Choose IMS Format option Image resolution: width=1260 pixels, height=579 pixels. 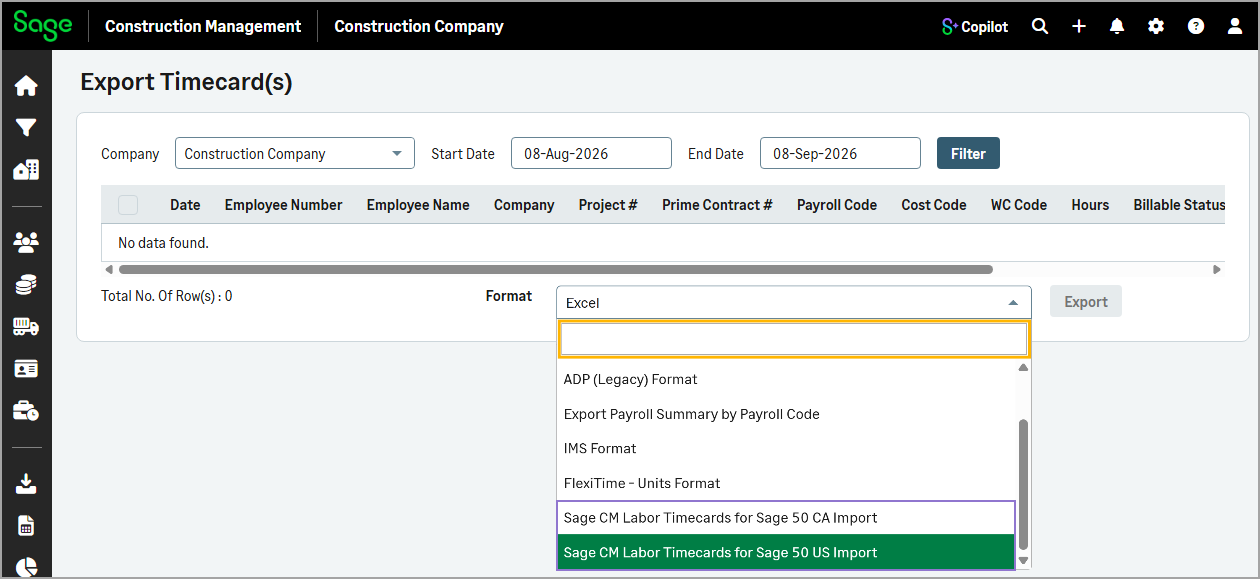click(x=786, y=448)
